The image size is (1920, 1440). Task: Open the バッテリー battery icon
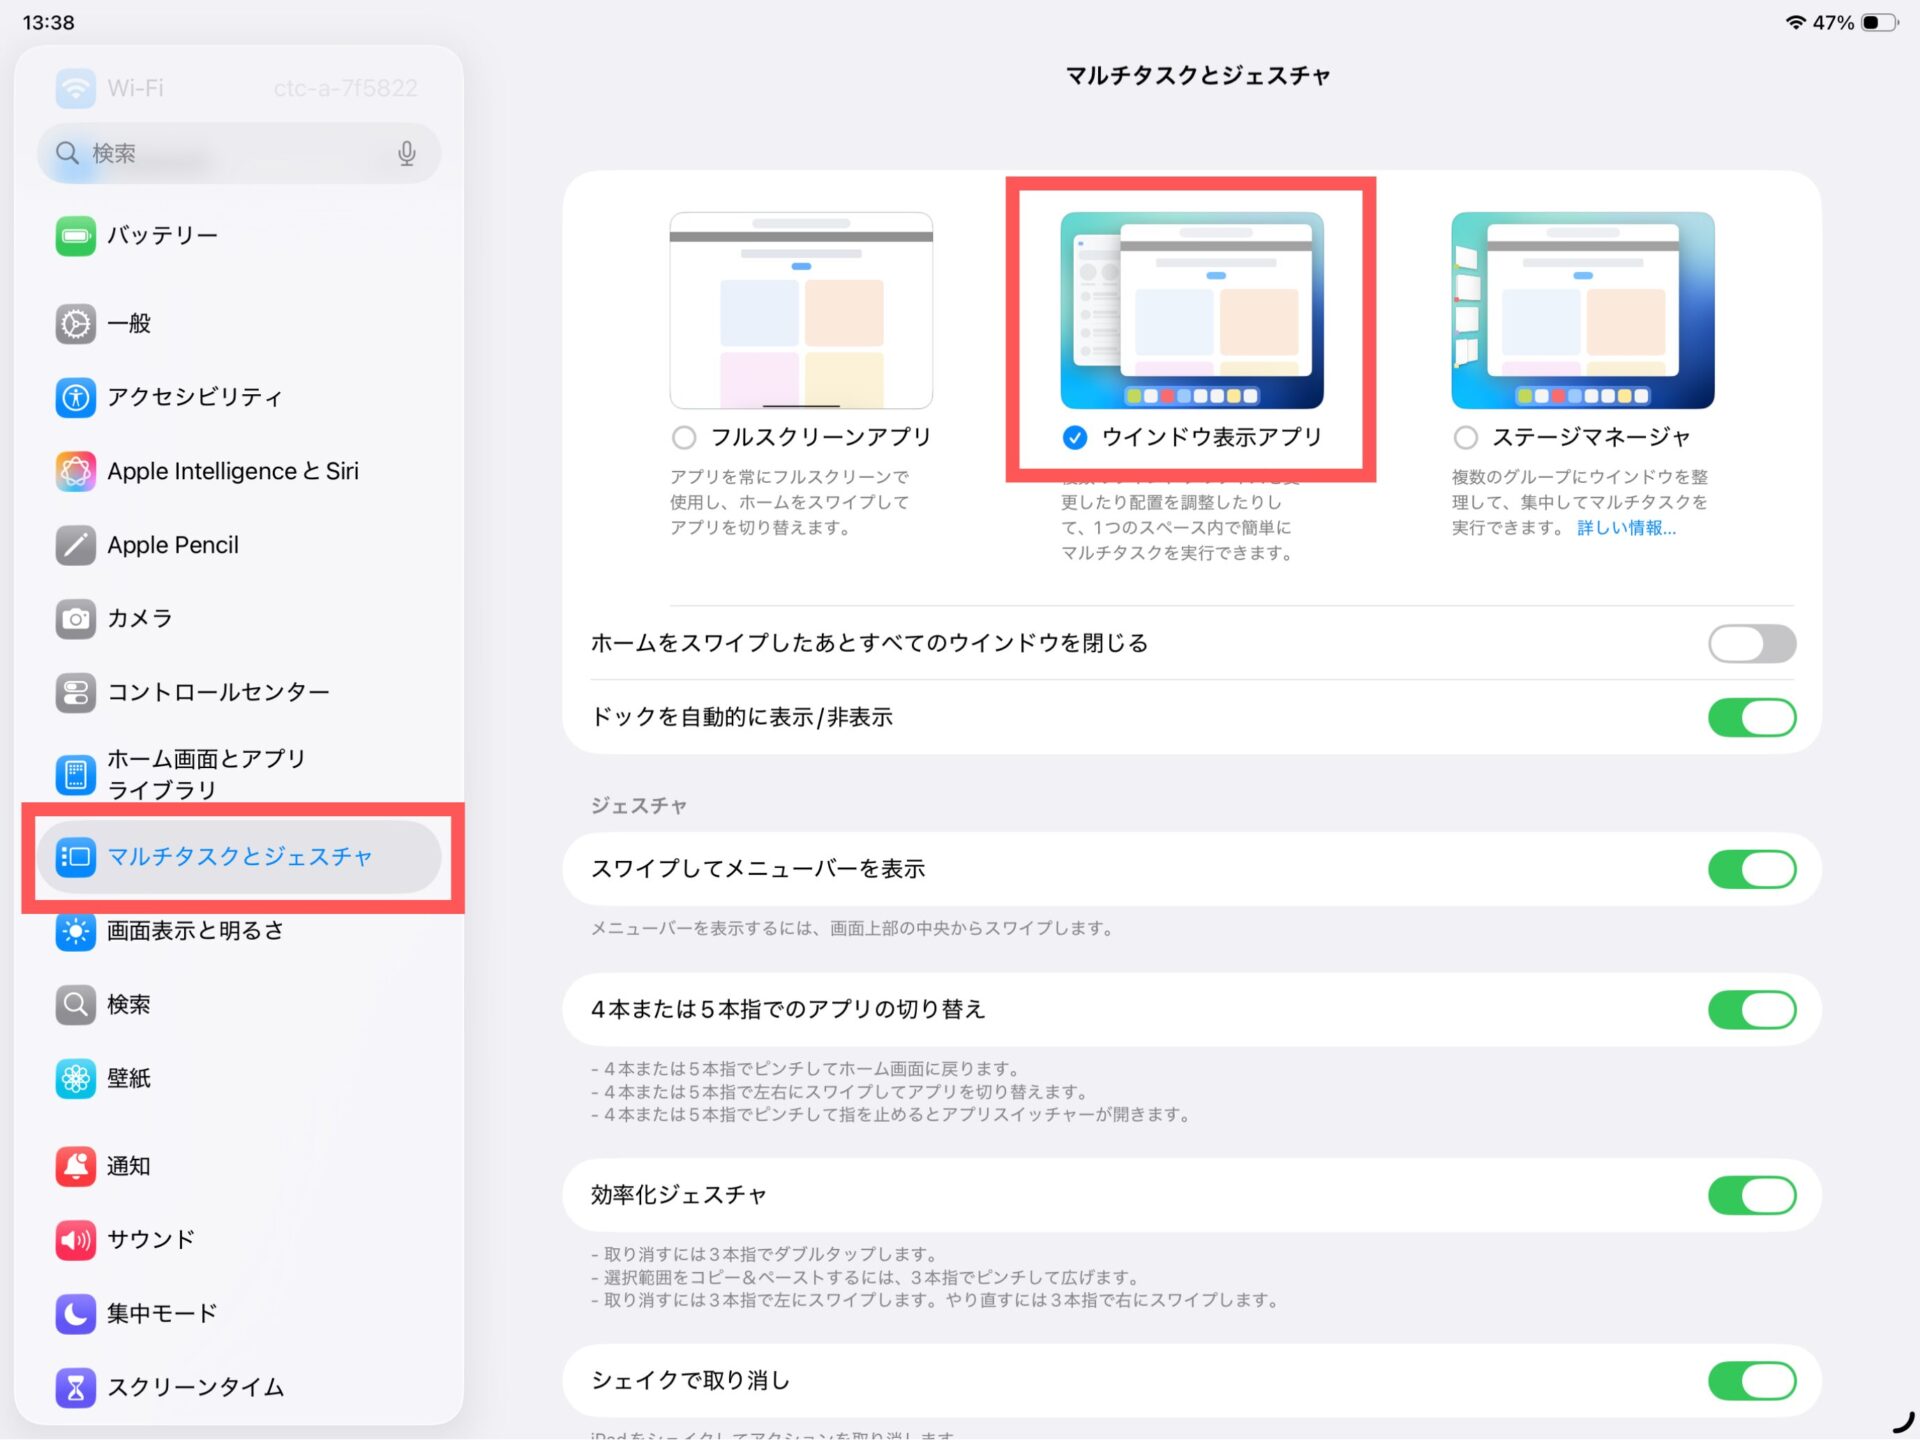pyautogui.click(x=75, y=236)
